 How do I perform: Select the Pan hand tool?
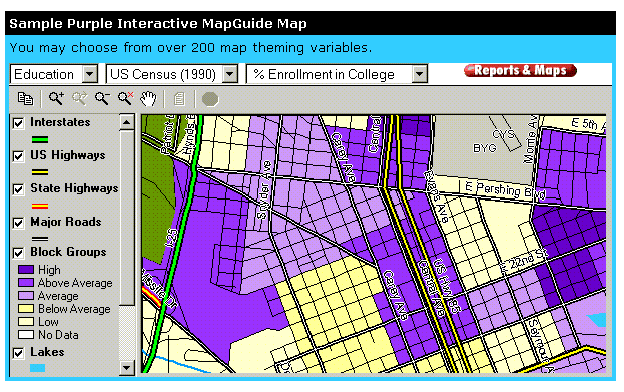click(x=148, y=99)
